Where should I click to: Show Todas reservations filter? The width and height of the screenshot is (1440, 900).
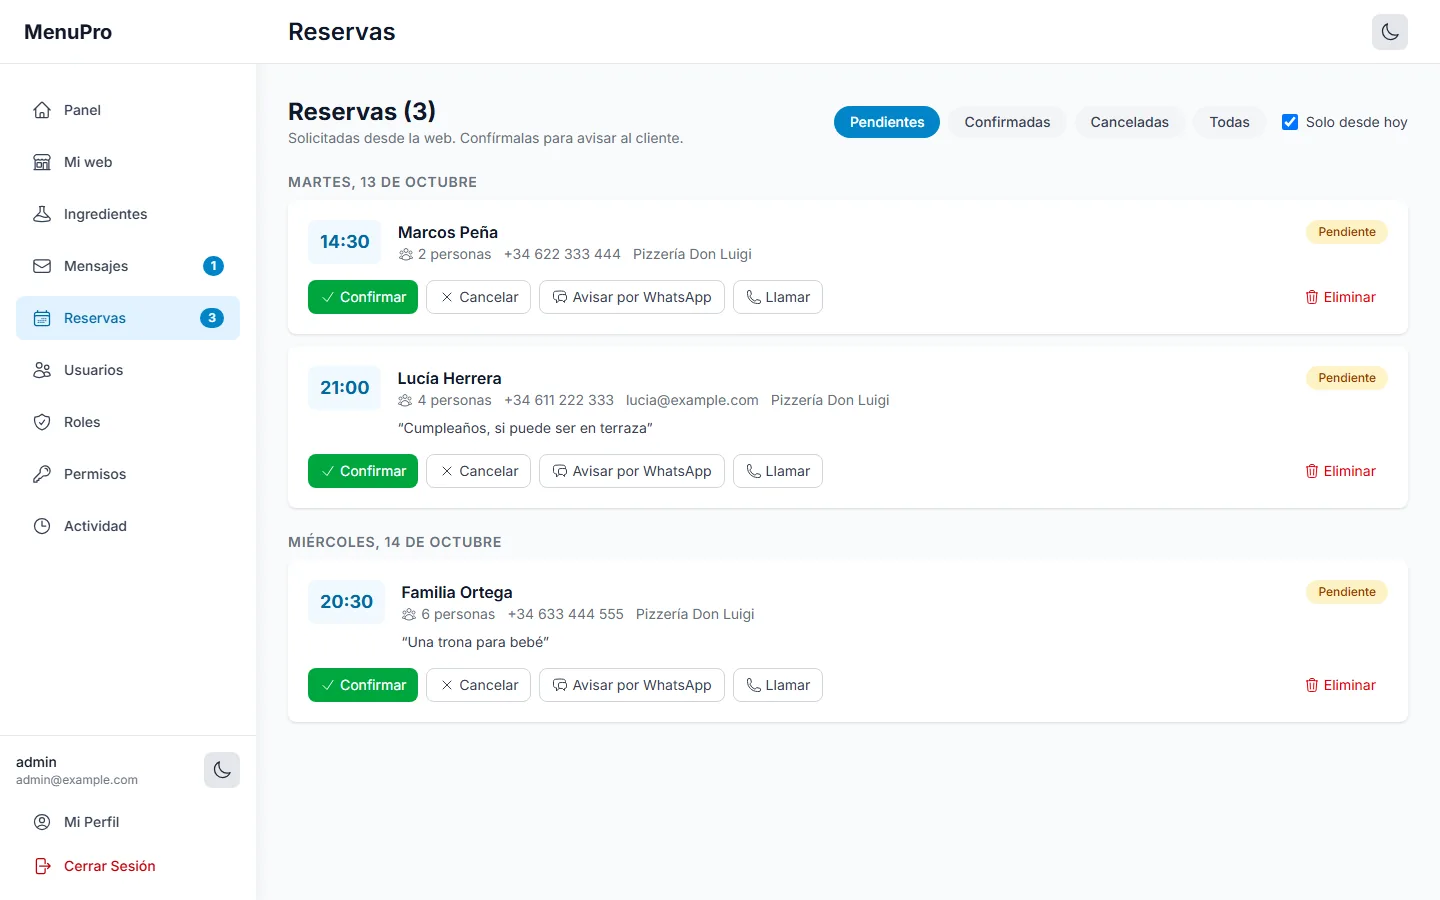coord(1229,122)
